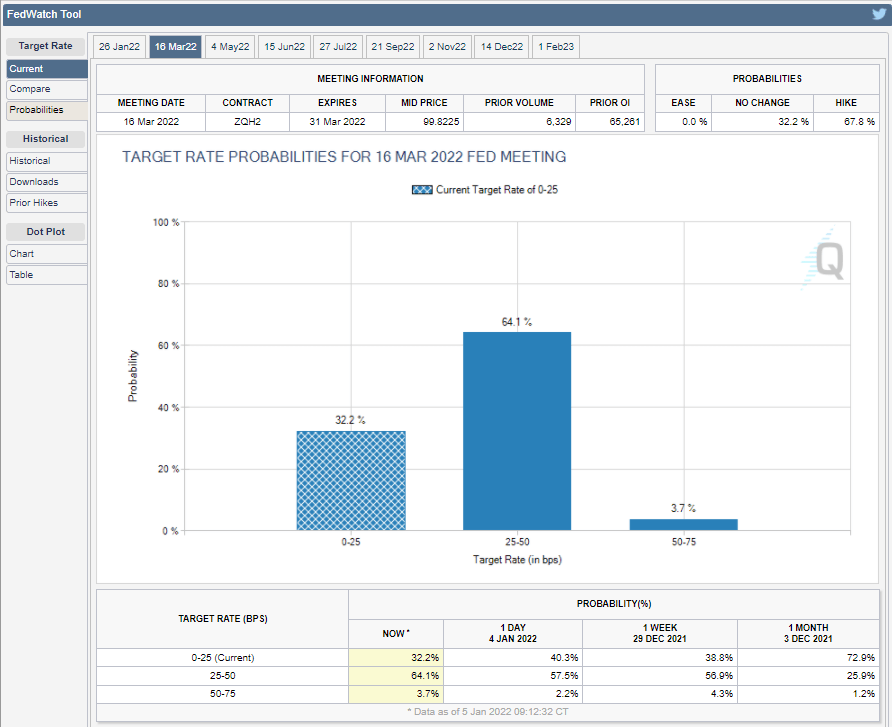Select the 27 Jul22 meeting tab
This screenshot has width=892, height=727.
339,47
